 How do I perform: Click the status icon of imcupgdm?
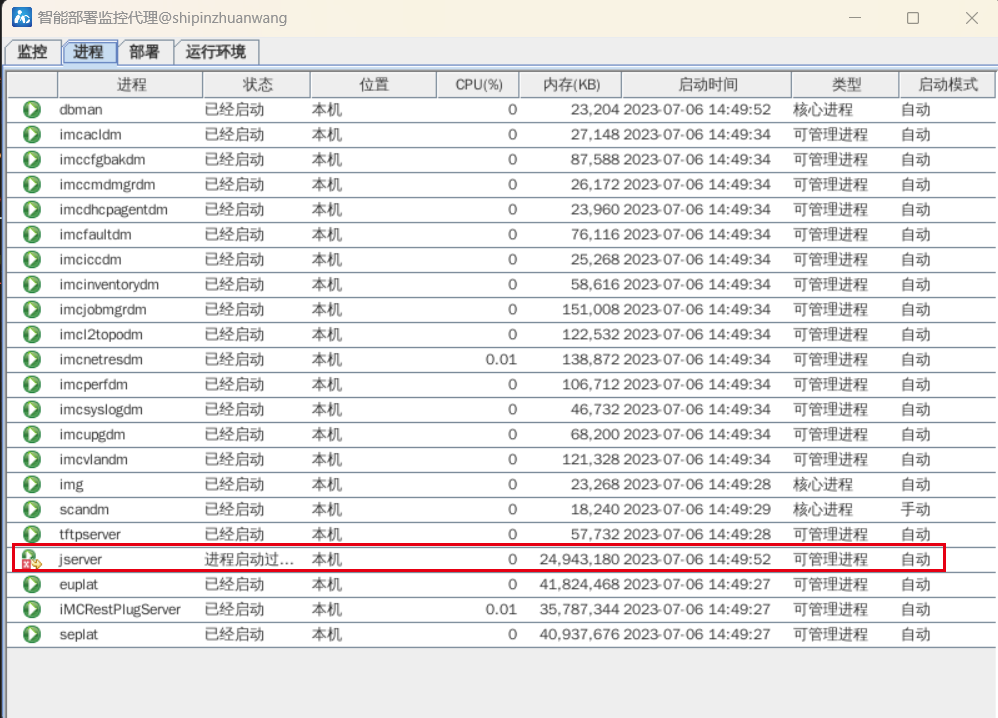32,434
